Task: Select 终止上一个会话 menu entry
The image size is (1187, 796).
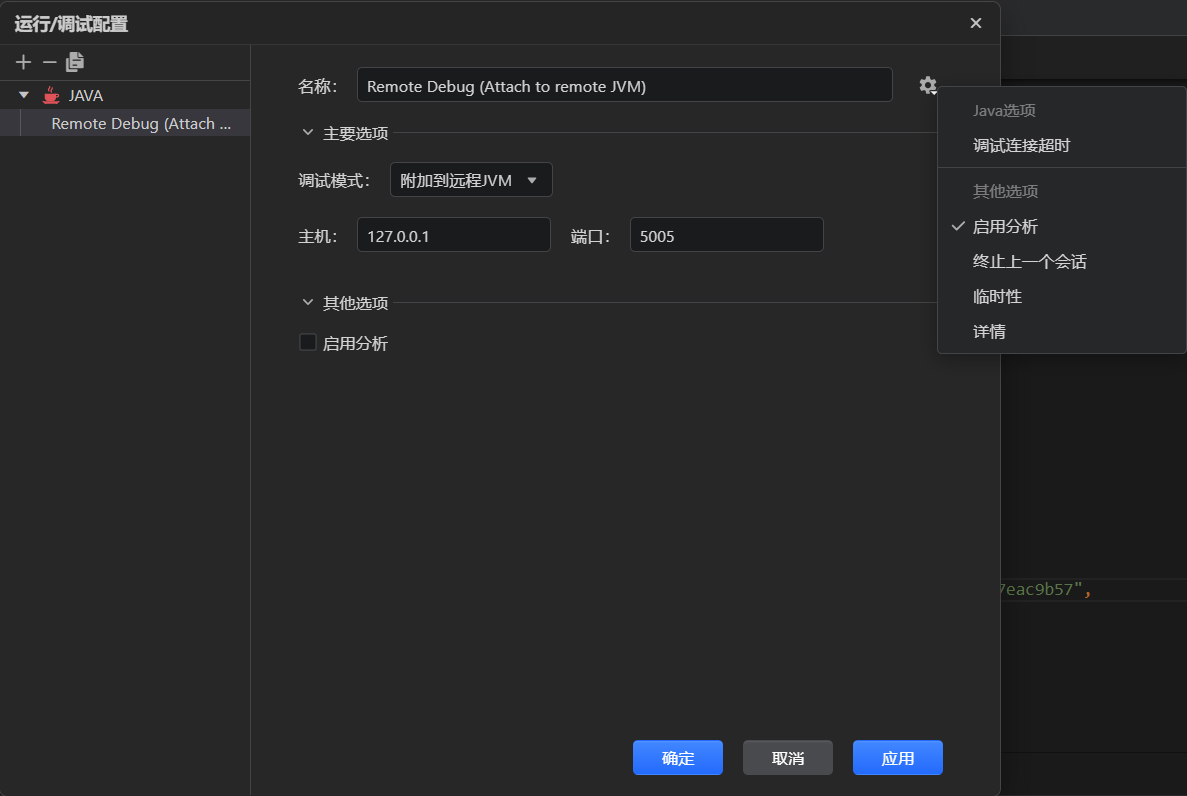Action: pos(1061,261)
